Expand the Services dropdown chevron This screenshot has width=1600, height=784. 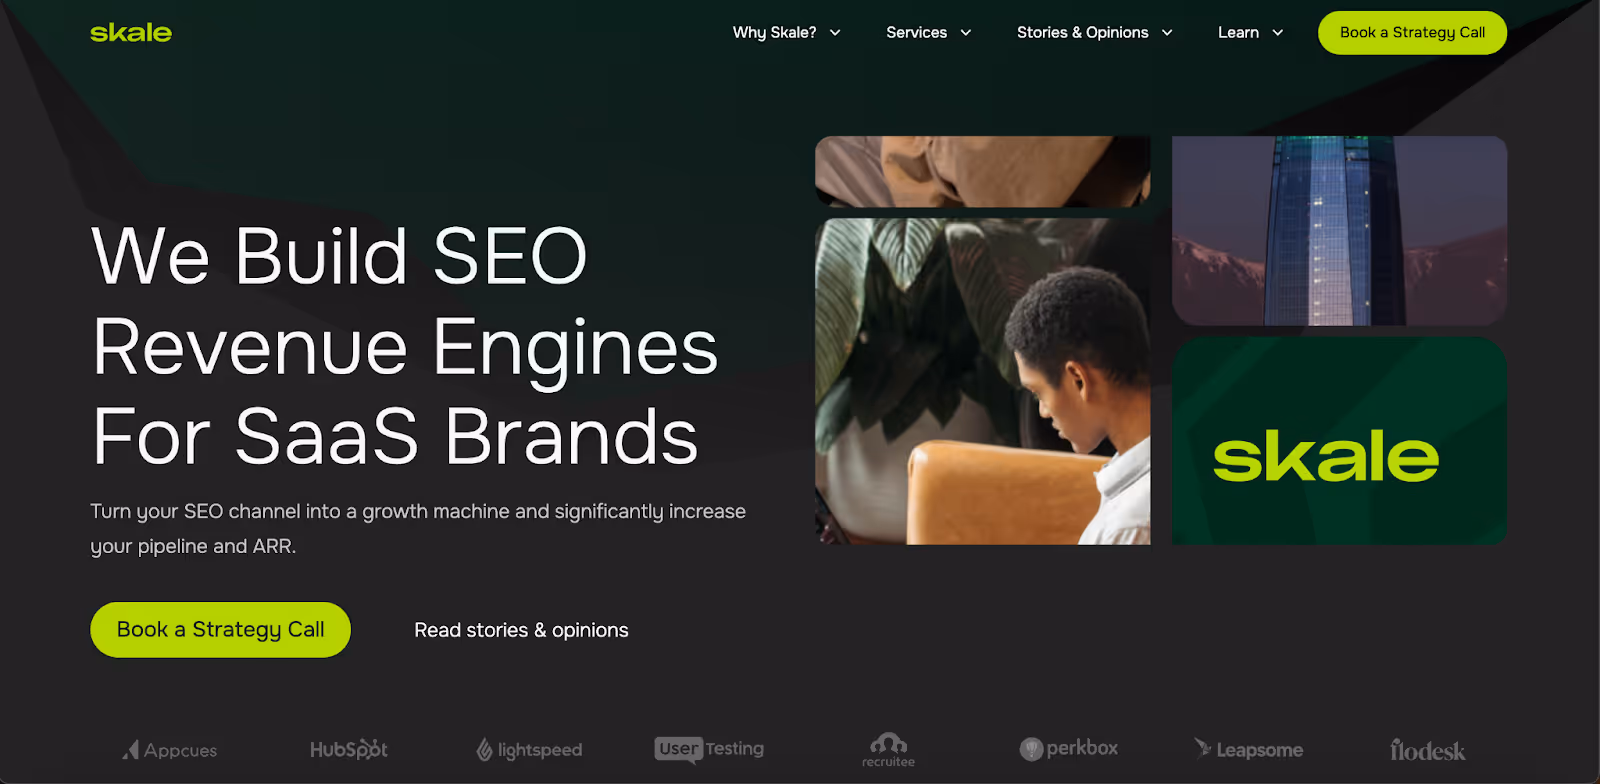[x=966, y=33]
